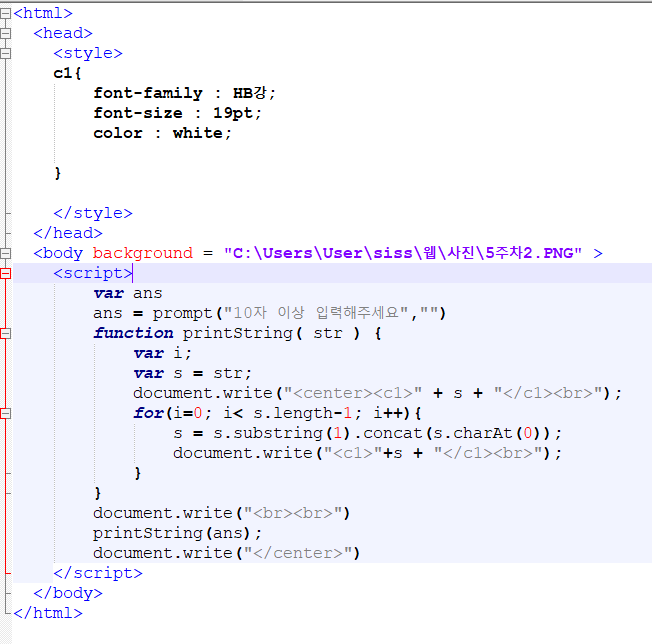
Task: Click the 'for(i=0; i< s.length-1; i++){' line
Action: coord(277,413)
